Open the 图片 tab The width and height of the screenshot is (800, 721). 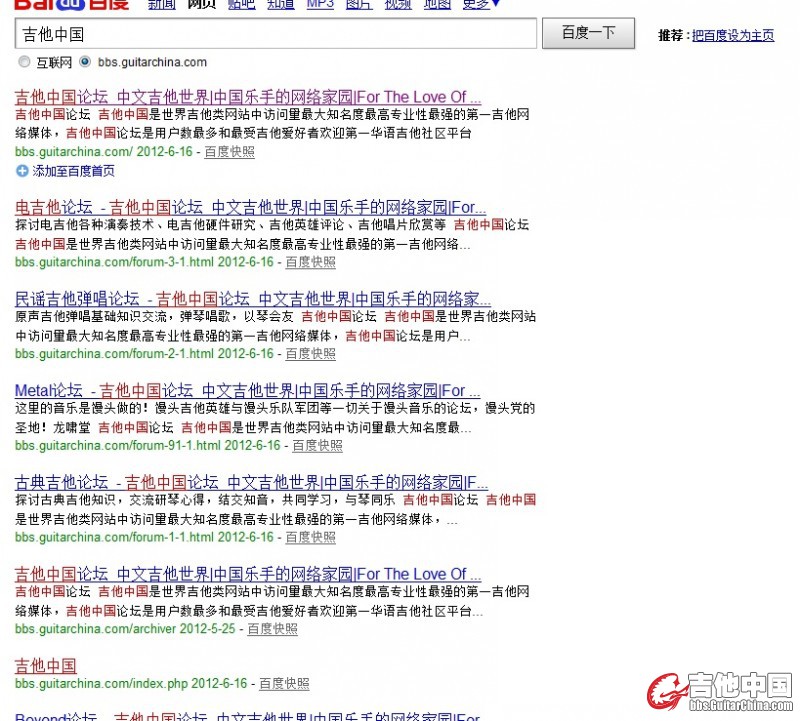click(359, 5)
